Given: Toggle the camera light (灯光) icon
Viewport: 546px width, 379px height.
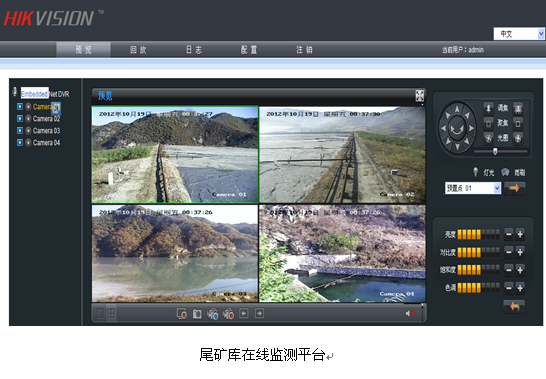Looking at the screenshot, I should [x=475, y=172].
